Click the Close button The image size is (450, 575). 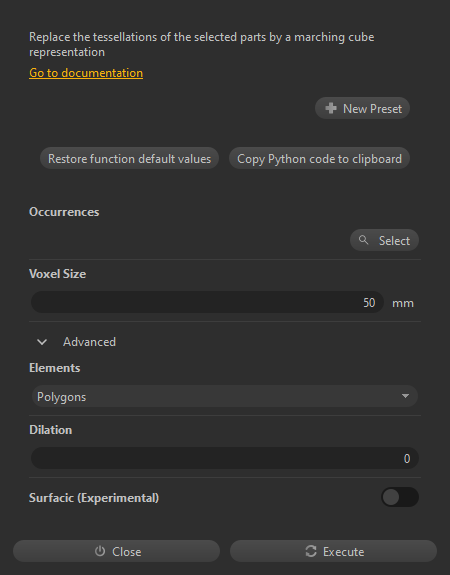116,551
